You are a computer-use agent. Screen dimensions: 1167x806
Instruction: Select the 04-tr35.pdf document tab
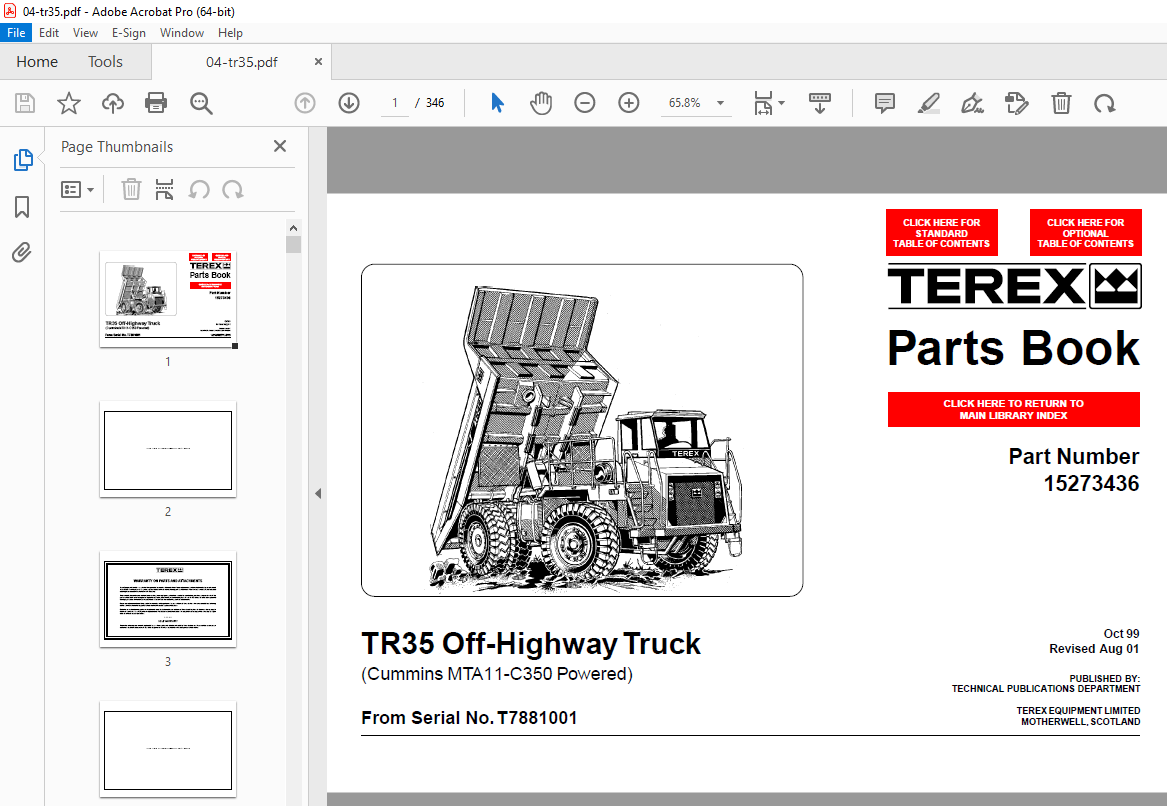pyautogui.click(x=241, y=62)
